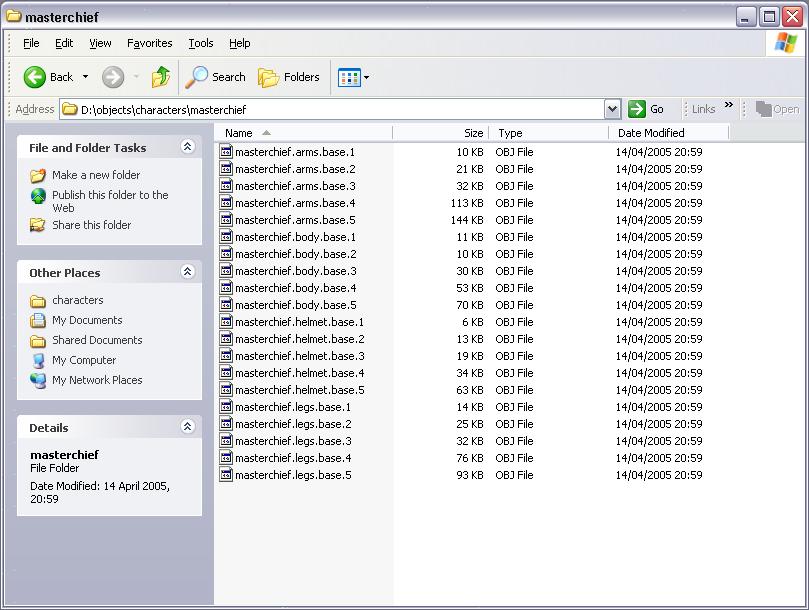Open the Favorites menu
Viewport: 809px width, 610px height.
click(150, 43)
